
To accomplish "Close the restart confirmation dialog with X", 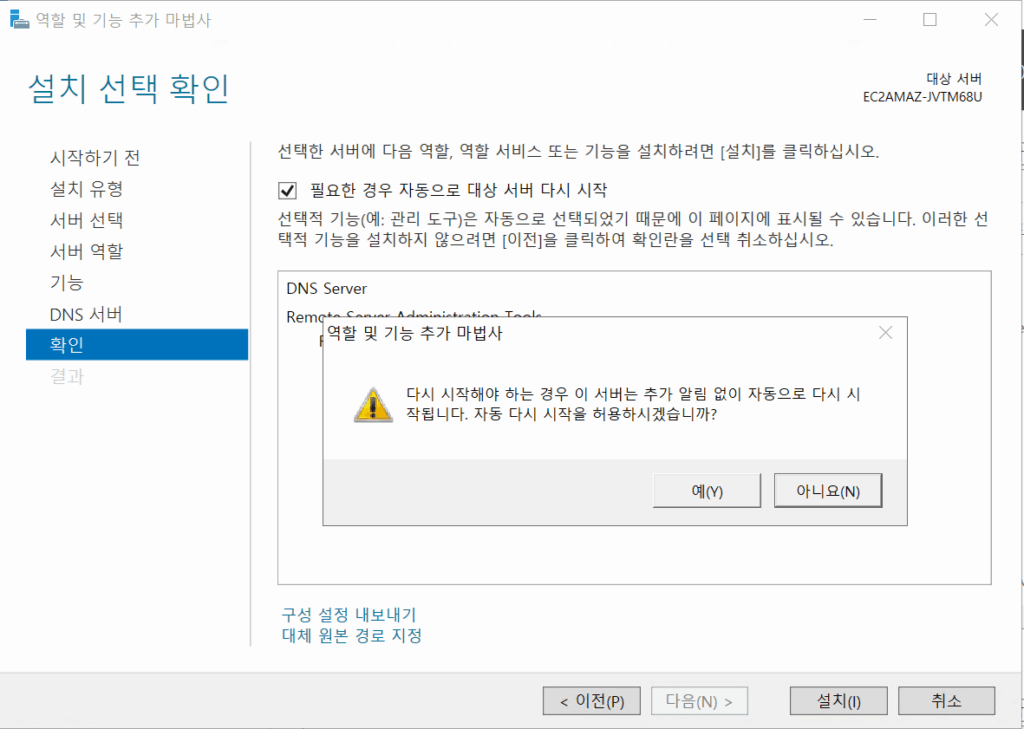I will pos(884,334).
